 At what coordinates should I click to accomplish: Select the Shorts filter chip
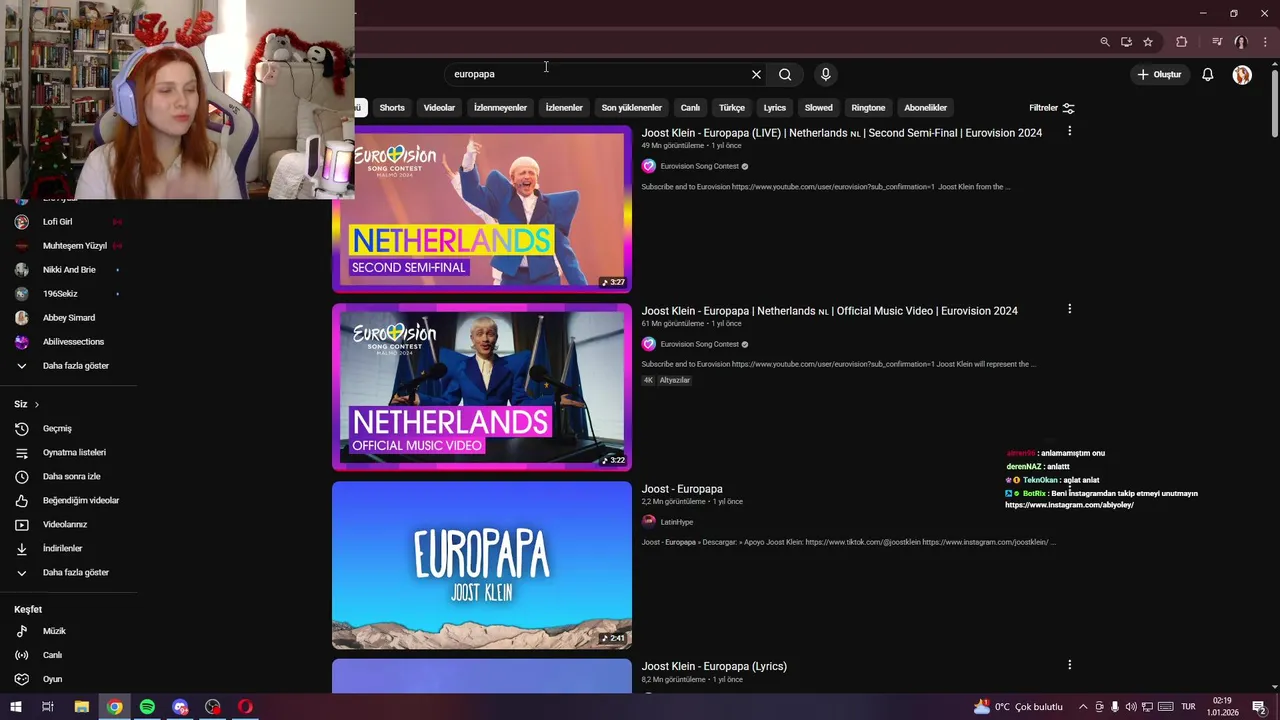click(392, 108)
